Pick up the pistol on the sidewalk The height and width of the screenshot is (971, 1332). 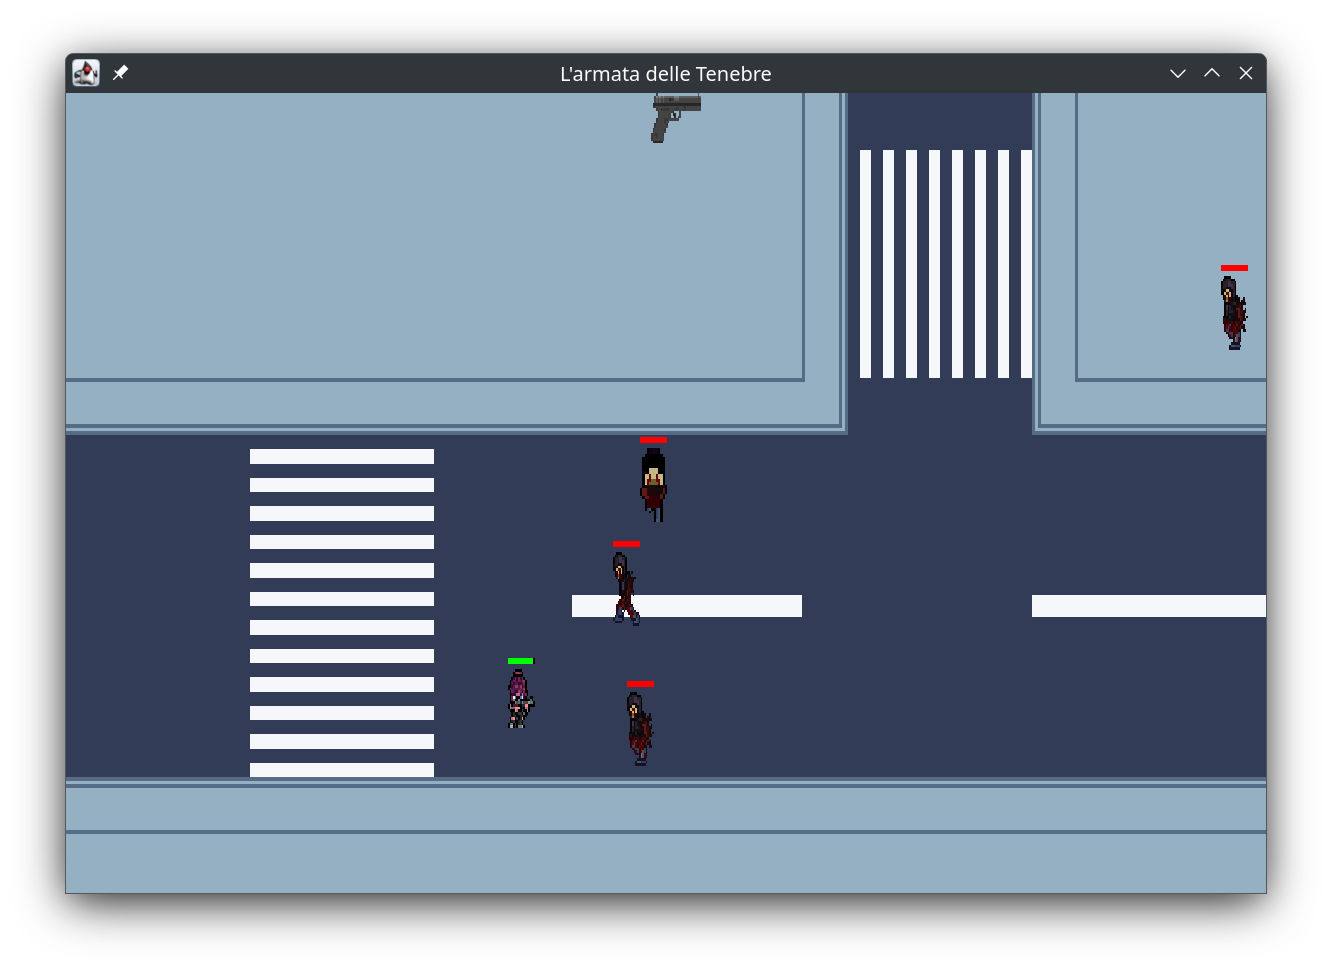pyautogui.click(x=675, y=115)
